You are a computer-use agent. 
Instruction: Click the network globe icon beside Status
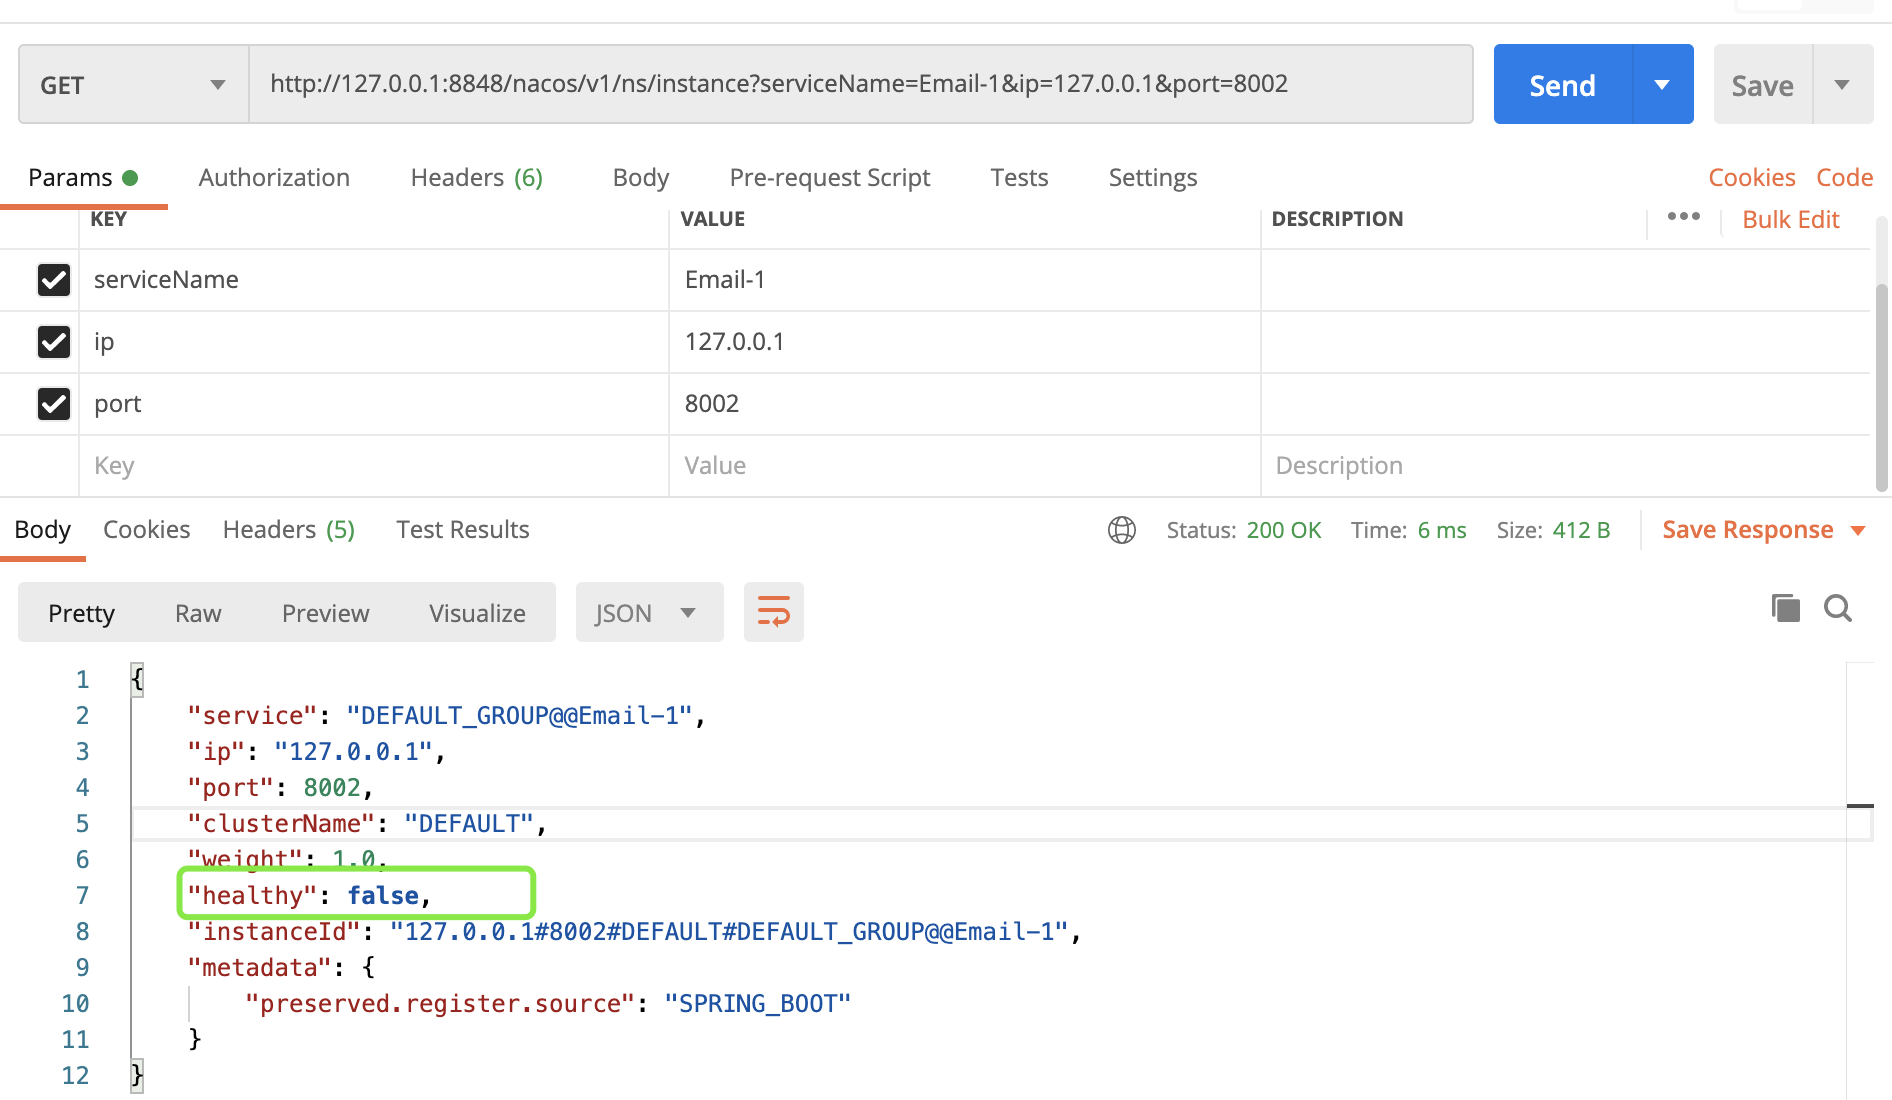tap(1122, 530)
